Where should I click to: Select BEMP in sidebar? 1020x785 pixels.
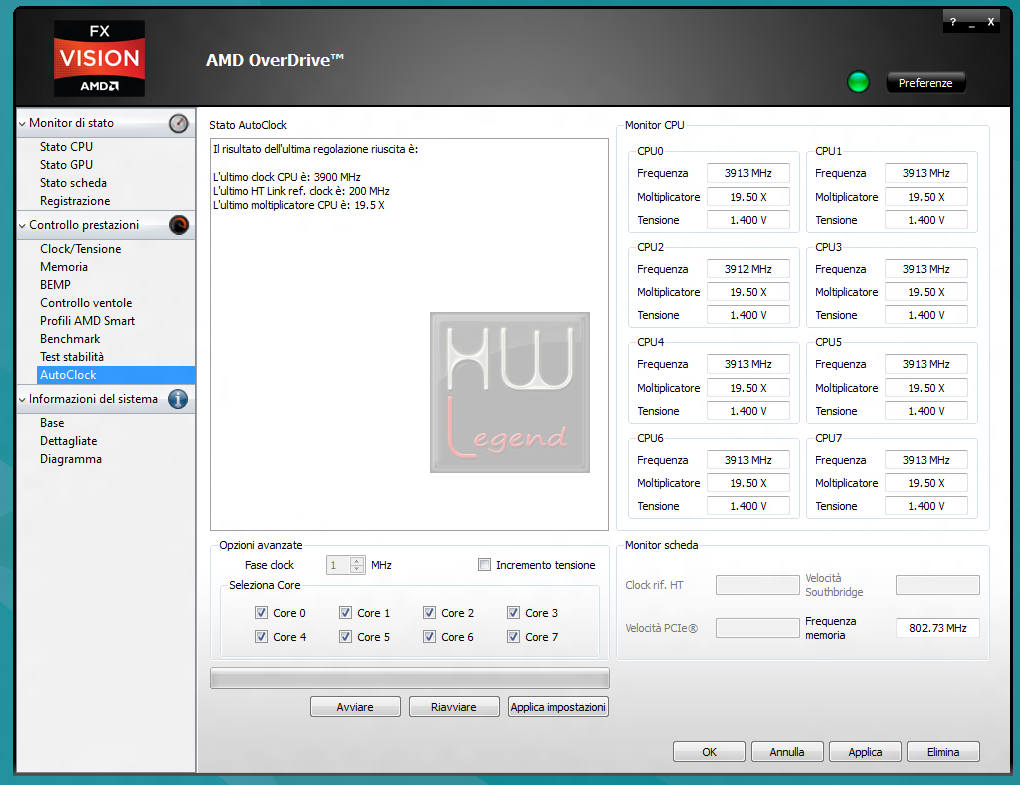tap(55, 285)
